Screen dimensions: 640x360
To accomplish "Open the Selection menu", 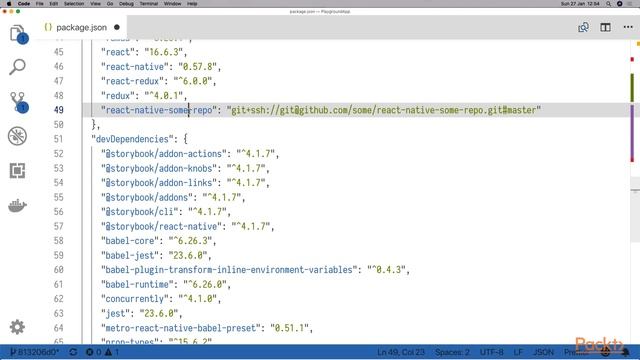I will tap(74, 4).
